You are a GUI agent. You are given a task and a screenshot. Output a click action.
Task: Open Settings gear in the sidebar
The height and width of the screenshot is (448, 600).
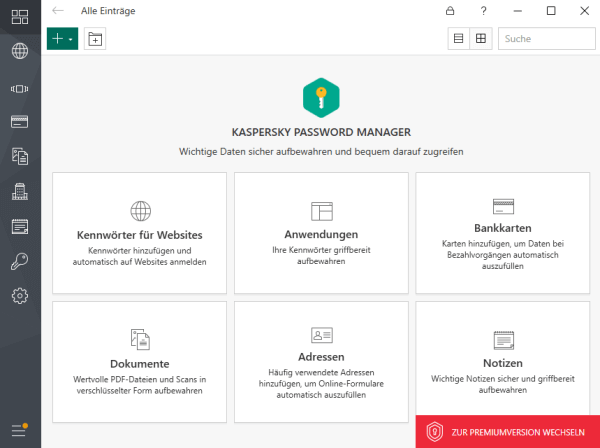(20, 296)
